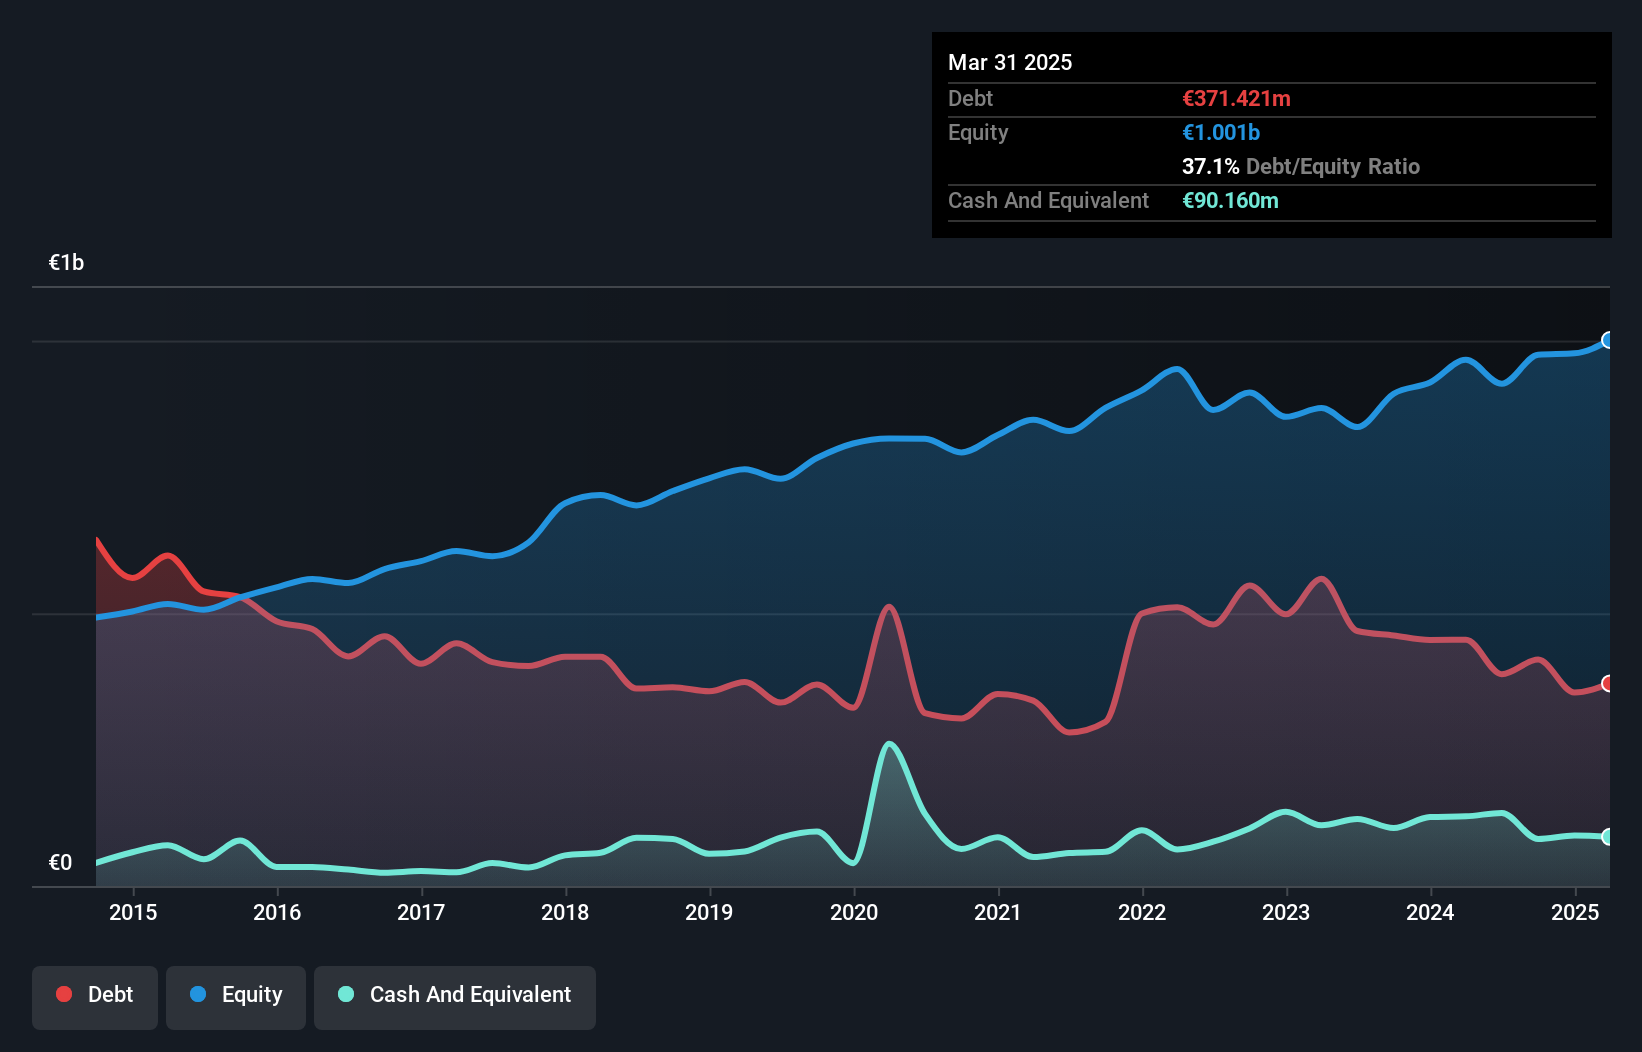Click the €1.001b Equity value link

pyautogui.click(x=1220, y=132)
